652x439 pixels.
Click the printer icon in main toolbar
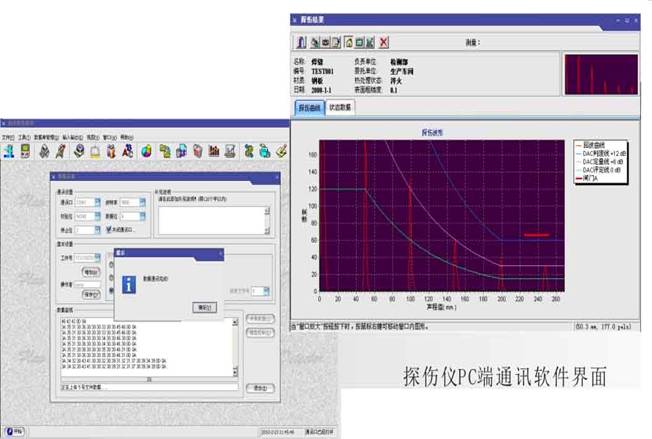[x=230, y=151]
